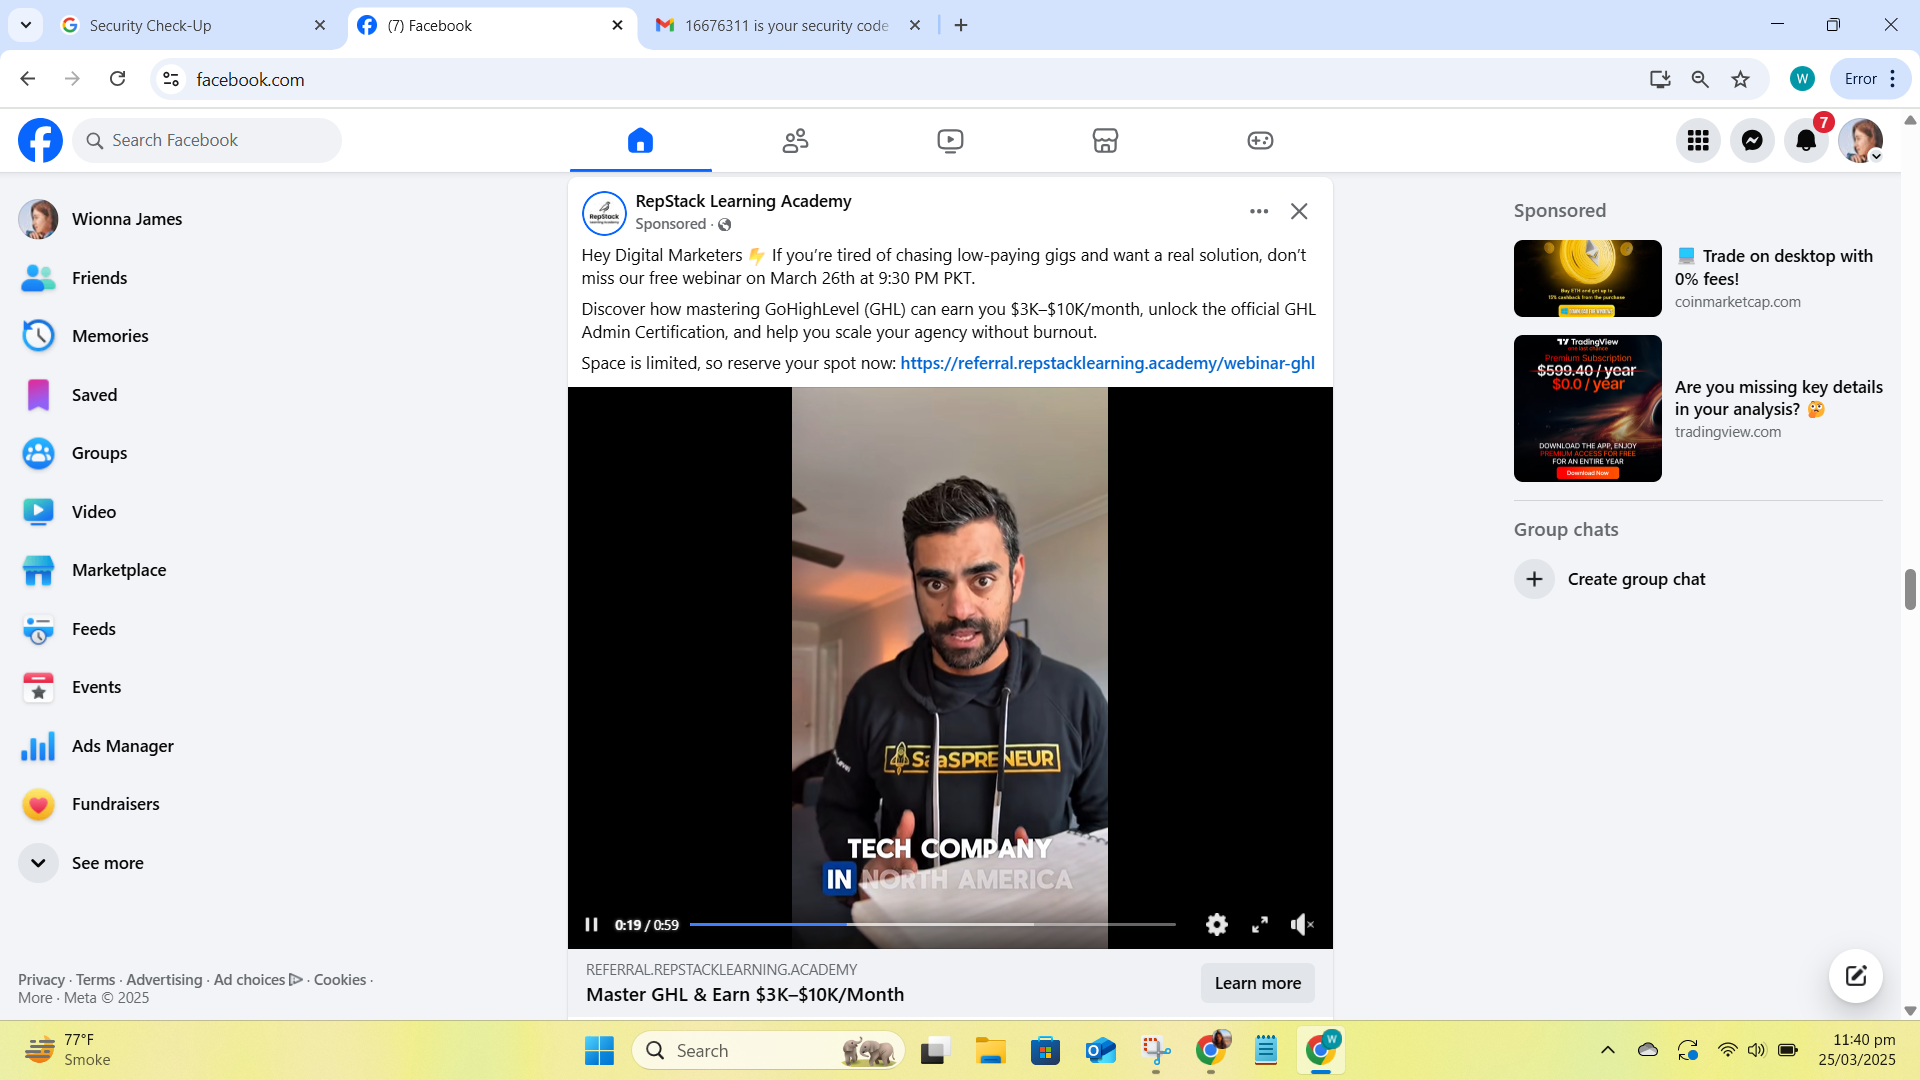
Task: Open the Menu grid icon
Action: point(1698,140)
